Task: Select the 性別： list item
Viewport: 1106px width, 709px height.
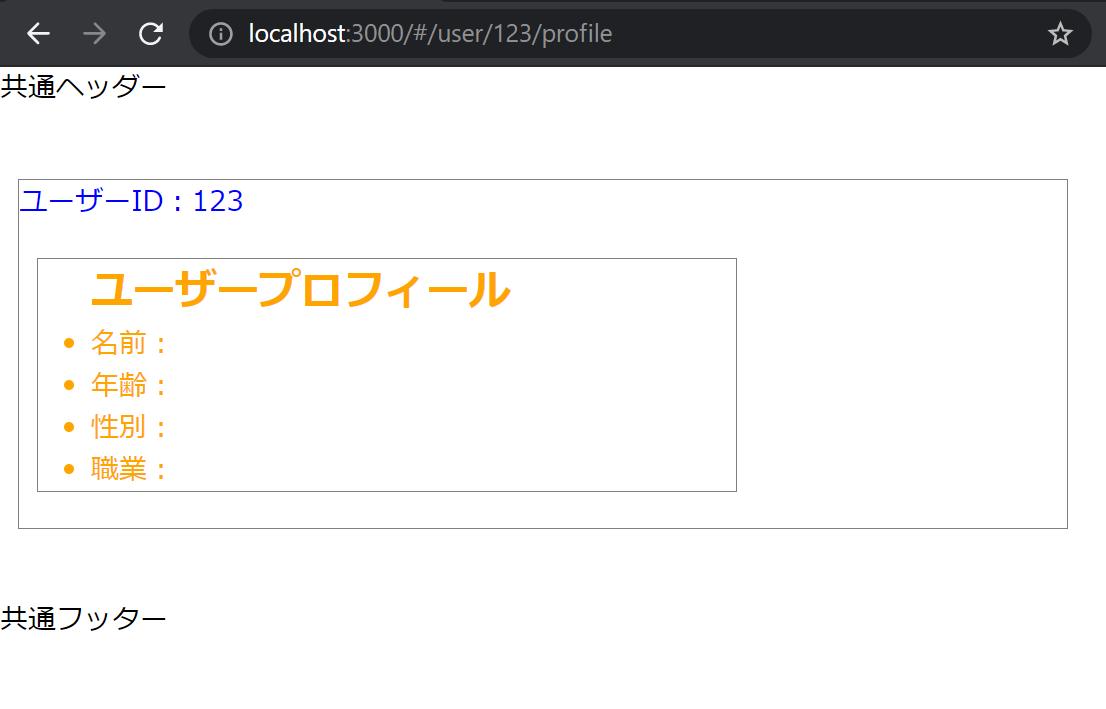Action: pyautogui.click(x=129, y=427)
